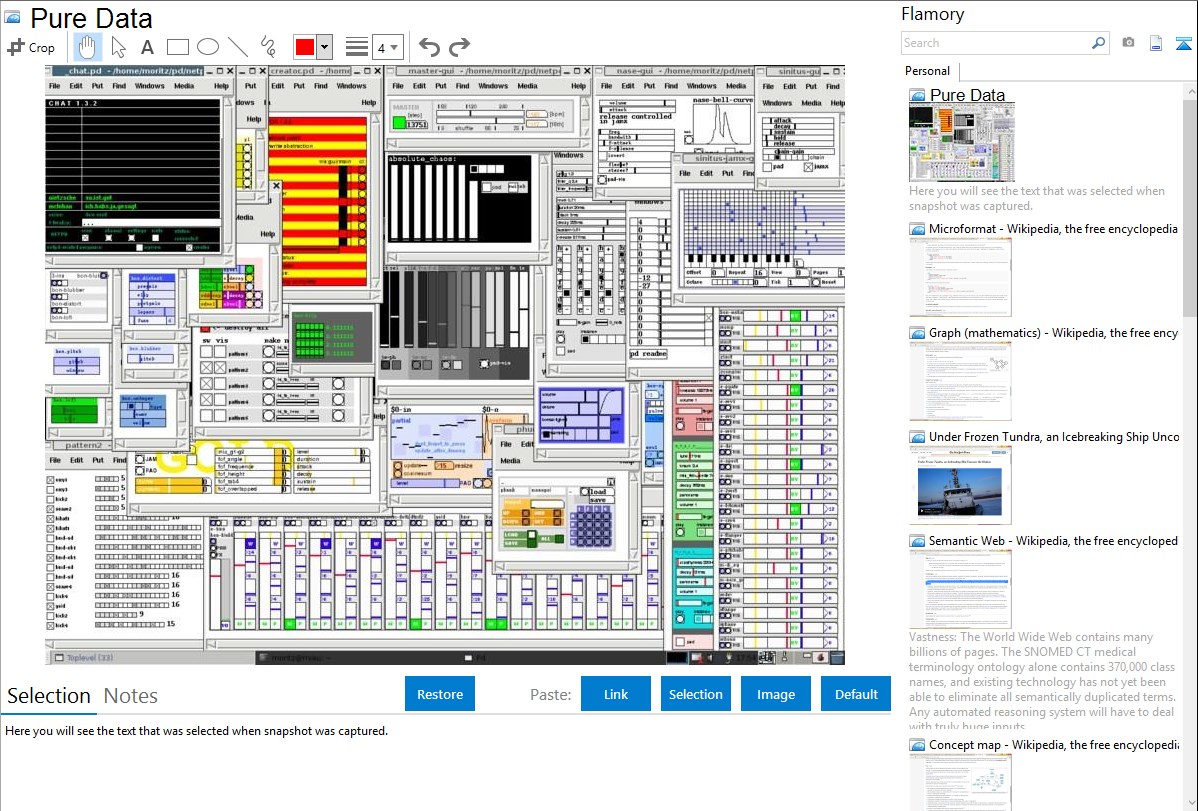The width and height of the screenshot is (1198, 811).
Task: Click the sidebar scrollbar up arrow
Action: 1190,91
